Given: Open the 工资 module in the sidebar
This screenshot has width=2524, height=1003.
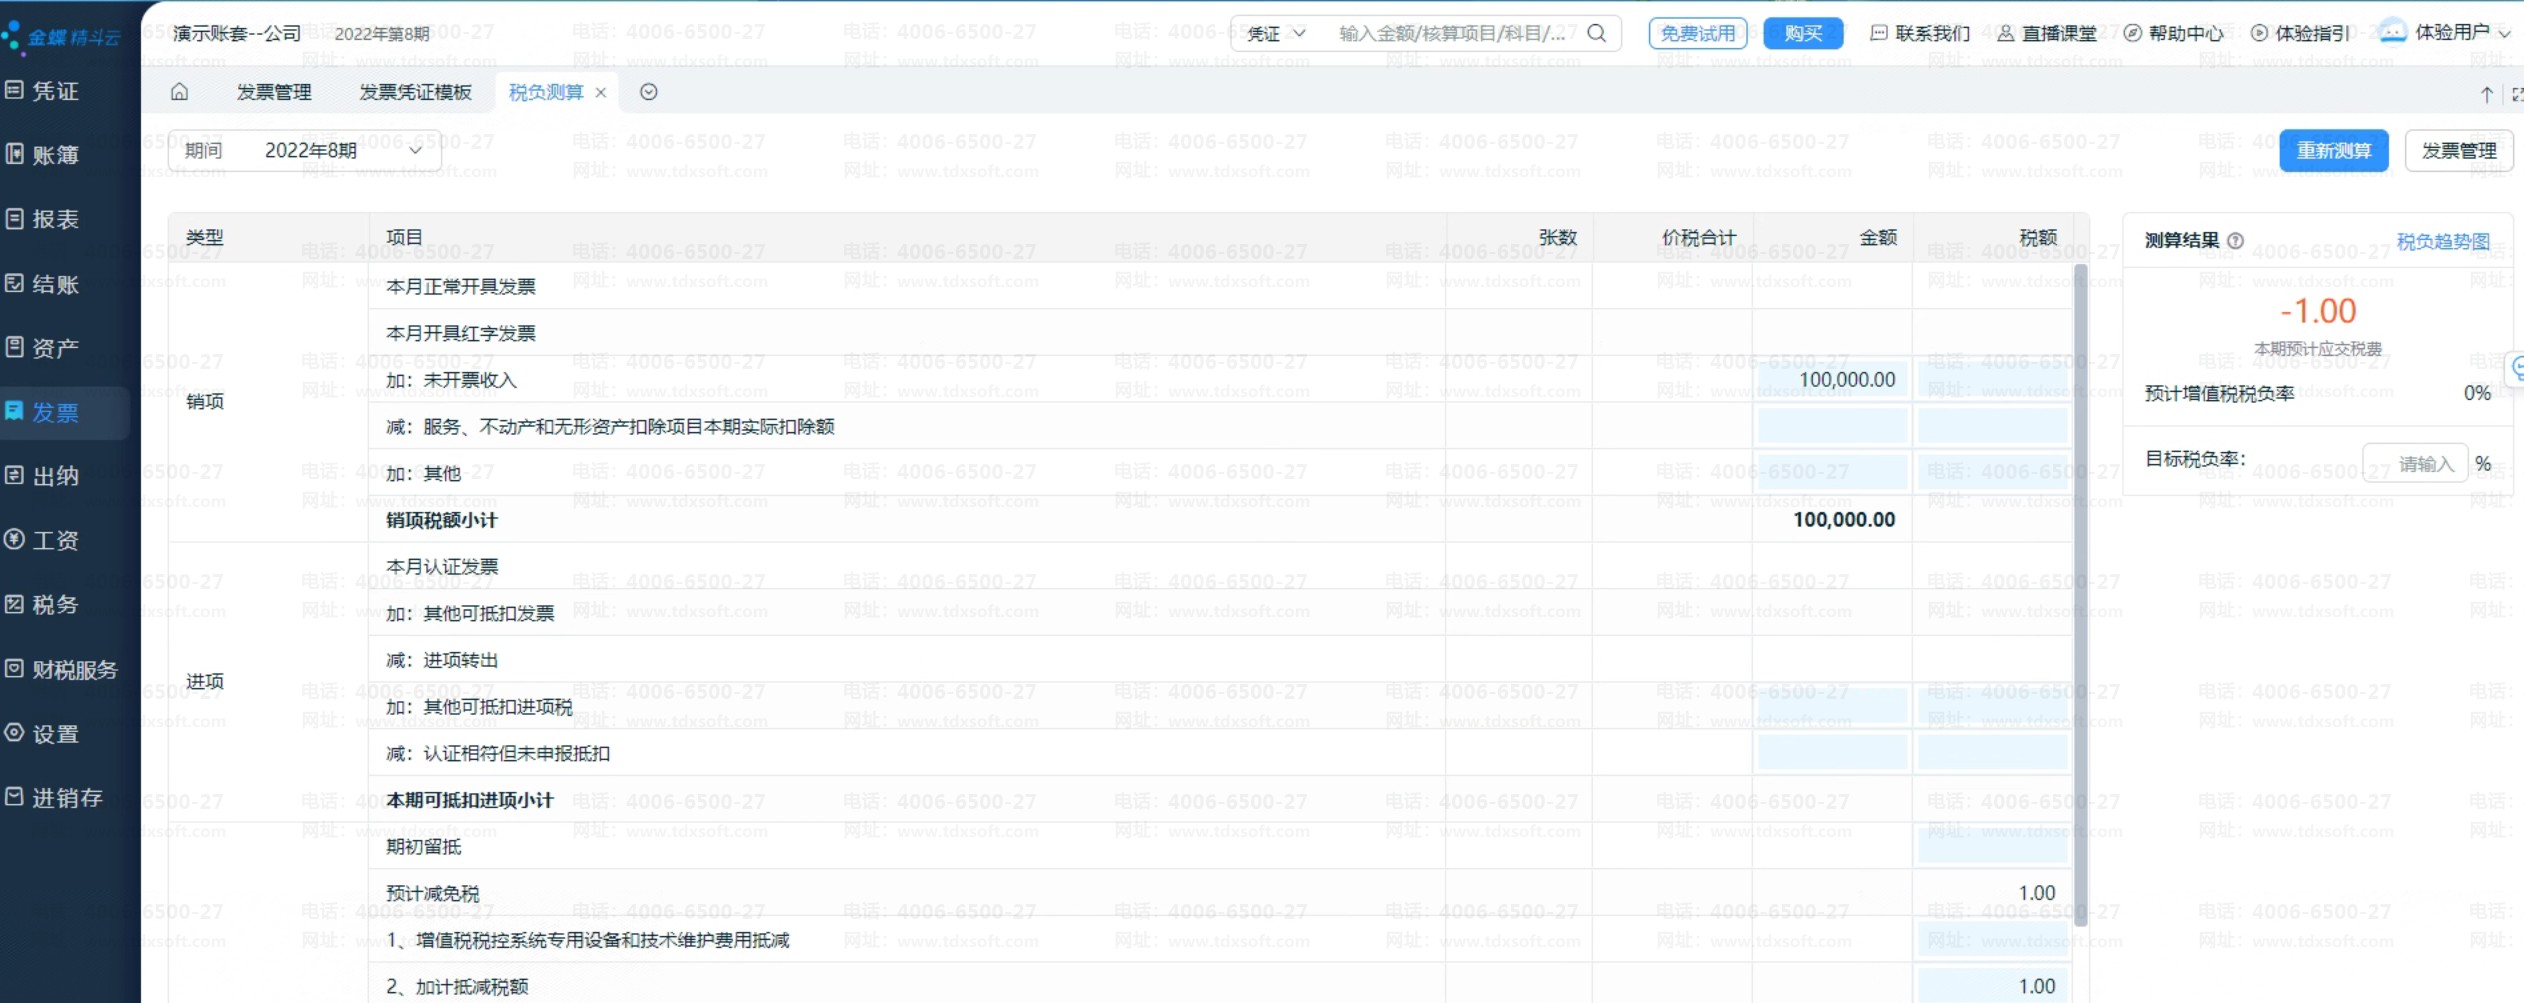Looking at the screenshot, I should (42, 541).
